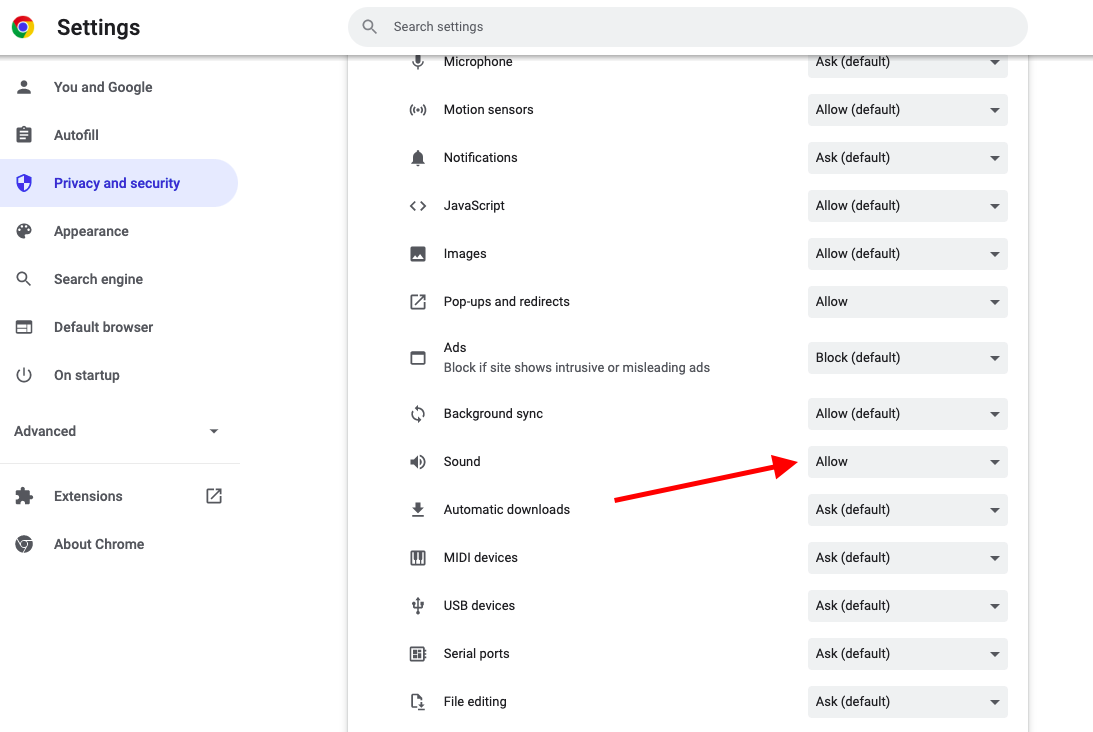Image resolution: width=1093 pixels, height=732 pixels.
Task: Click the Sound speaker icon
Action: pos(417,461)
